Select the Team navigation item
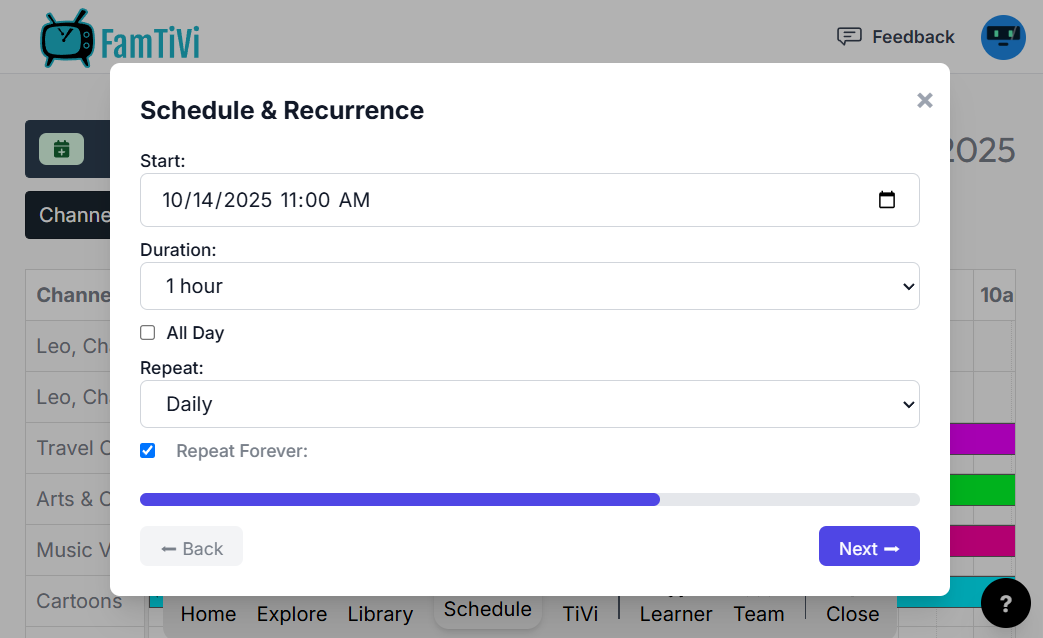The image size is (1043, 638). pyautogui.click(x=759, y=614)
